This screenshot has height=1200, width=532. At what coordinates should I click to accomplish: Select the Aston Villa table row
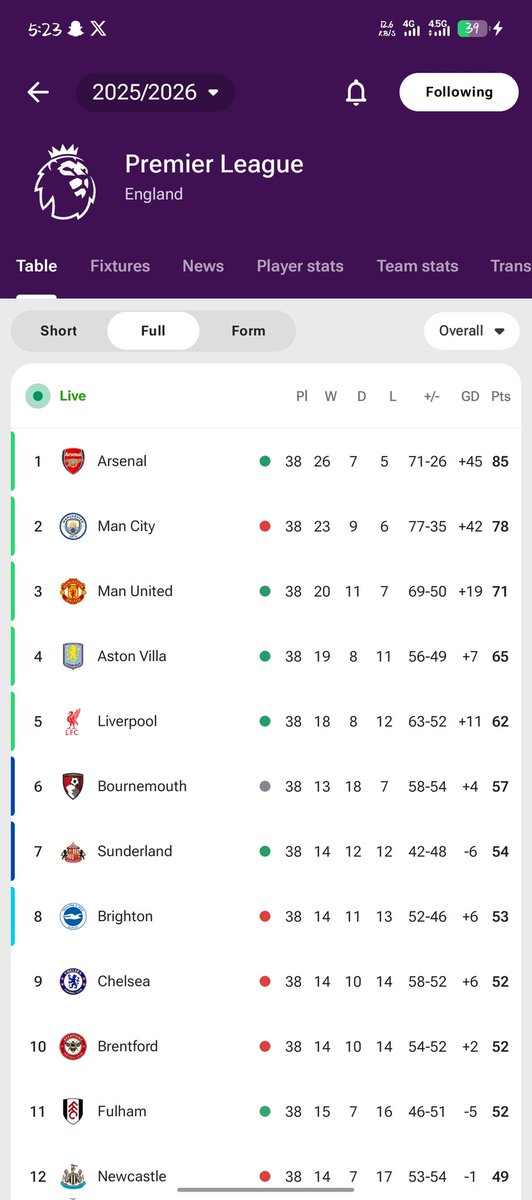(266, 656)
